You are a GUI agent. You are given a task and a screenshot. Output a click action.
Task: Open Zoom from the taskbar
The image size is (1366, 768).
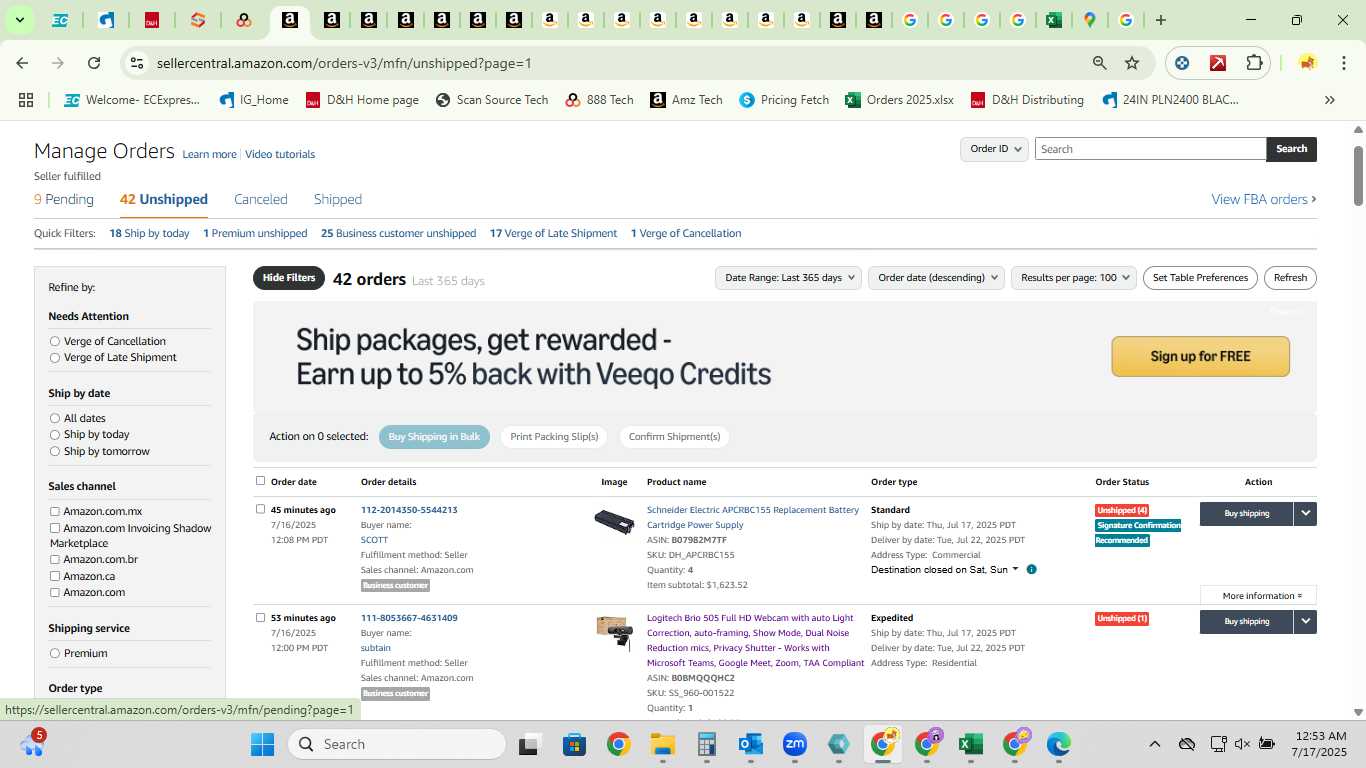coord(795,744)
